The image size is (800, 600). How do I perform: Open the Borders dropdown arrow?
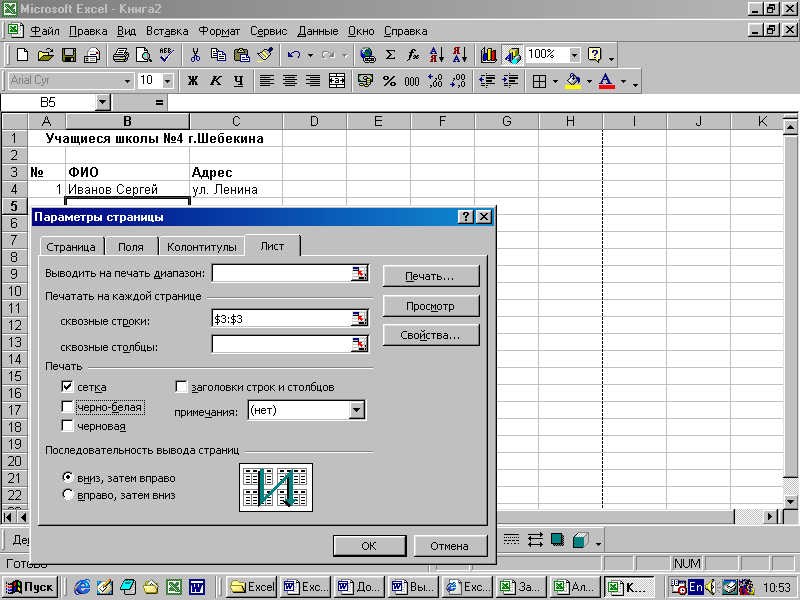555,81
